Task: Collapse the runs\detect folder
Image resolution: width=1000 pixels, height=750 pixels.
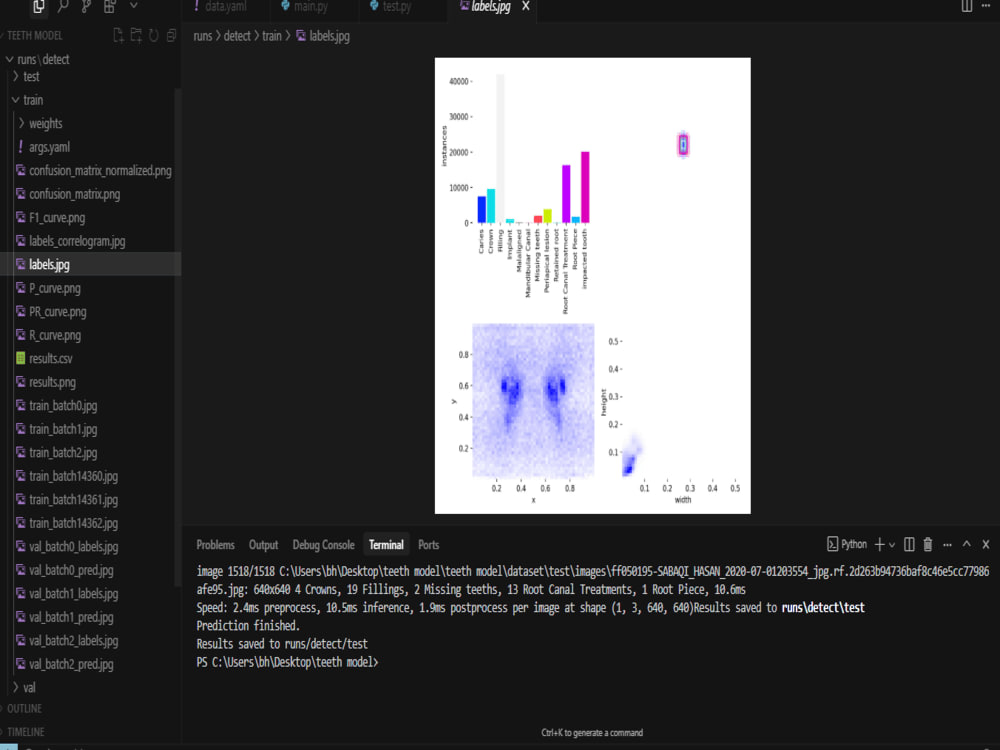Action: click(x=43, y=59)
